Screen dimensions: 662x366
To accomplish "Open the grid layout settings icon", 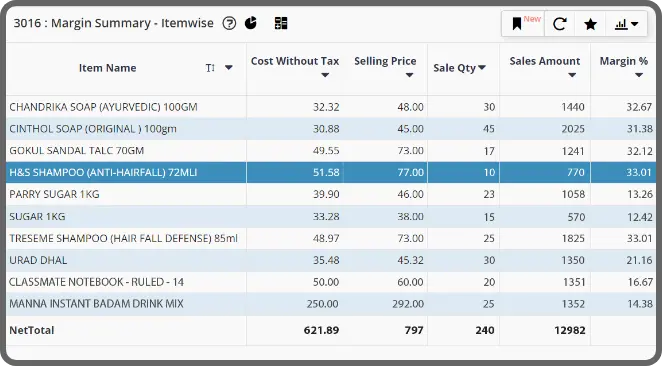I will (281, 23).
